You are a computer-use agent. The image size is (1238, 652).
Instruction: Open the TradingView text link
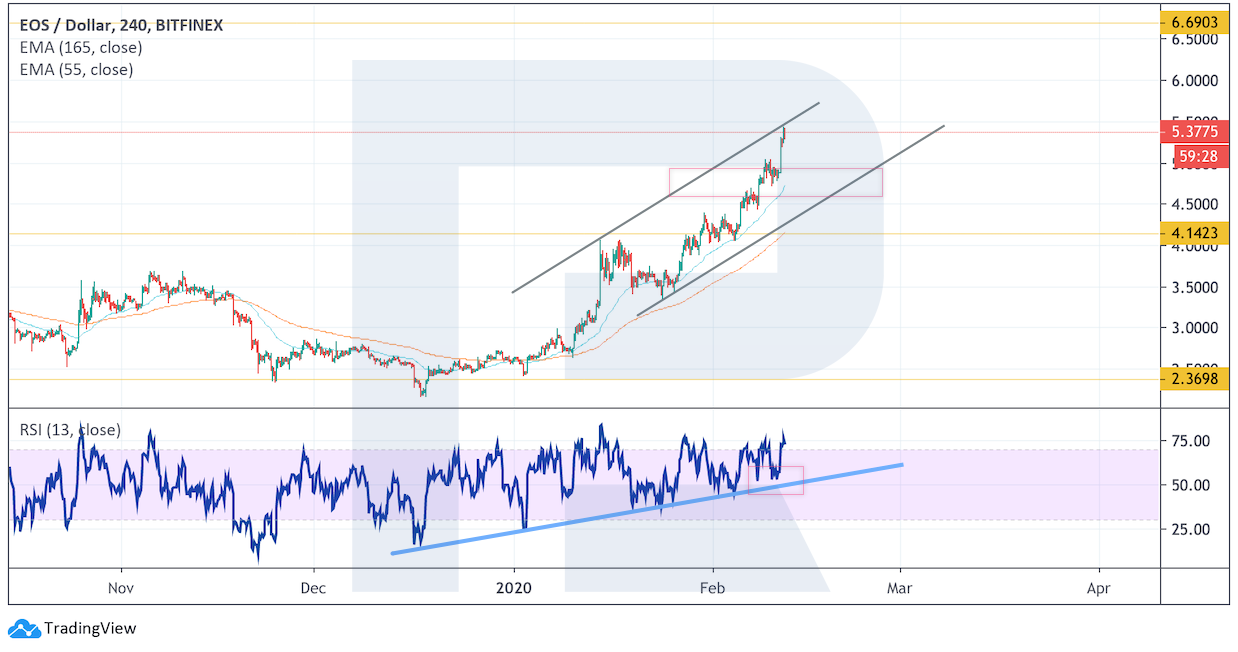click(90, 629)
